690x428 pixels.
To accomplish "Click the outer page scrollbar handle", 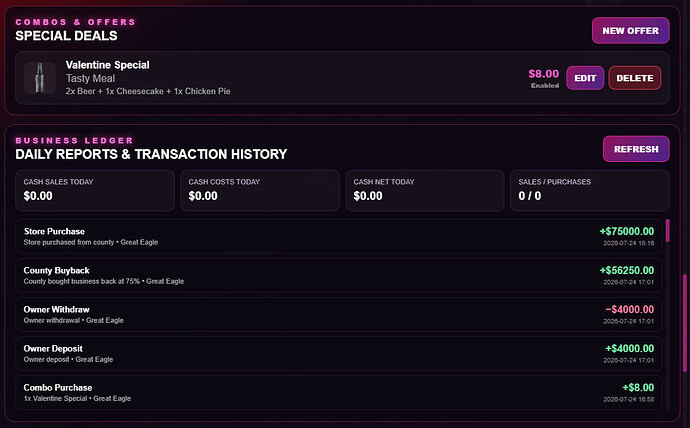I will click(x=685, y=323).
